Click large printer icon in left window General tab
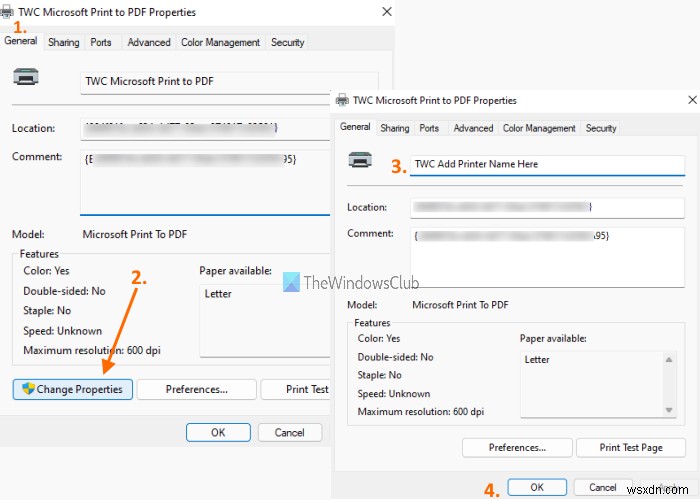This screenshot has height=500, width=700. (26, 77)
